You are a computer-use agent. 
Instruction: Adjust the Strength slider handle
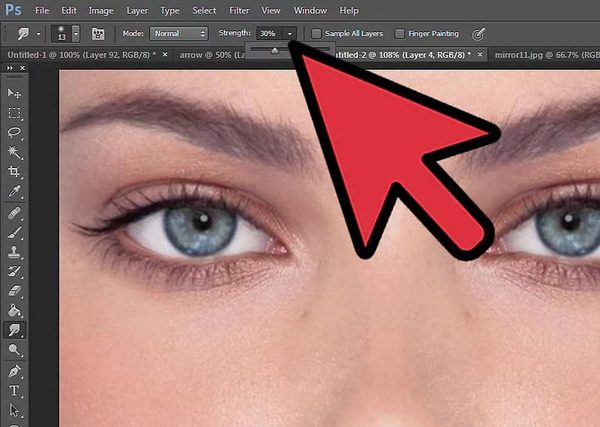(x=275, y=51)
